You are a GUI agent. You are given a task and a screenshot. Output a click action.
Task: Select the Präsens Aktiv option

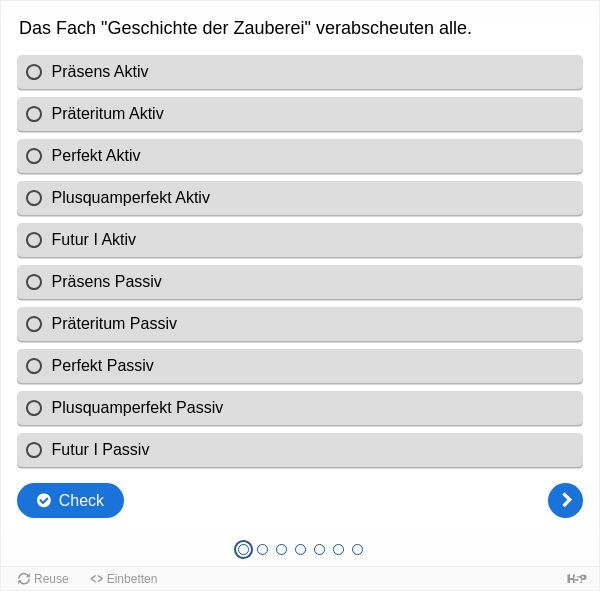tap(300, 72)
